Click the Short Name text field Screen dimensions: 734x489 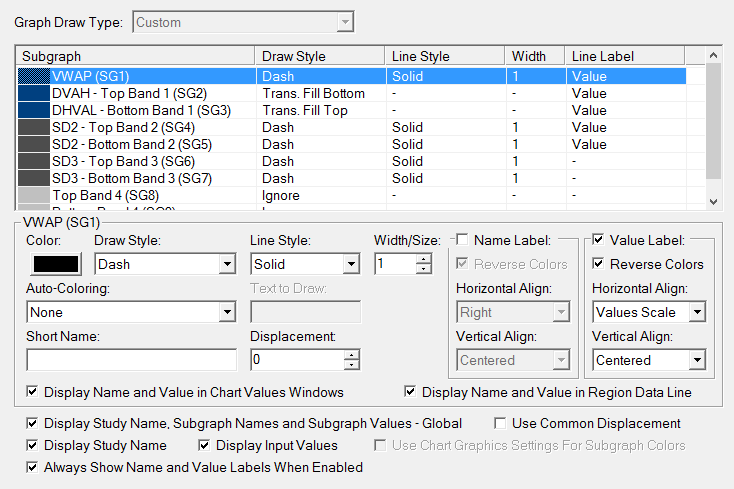131,360
